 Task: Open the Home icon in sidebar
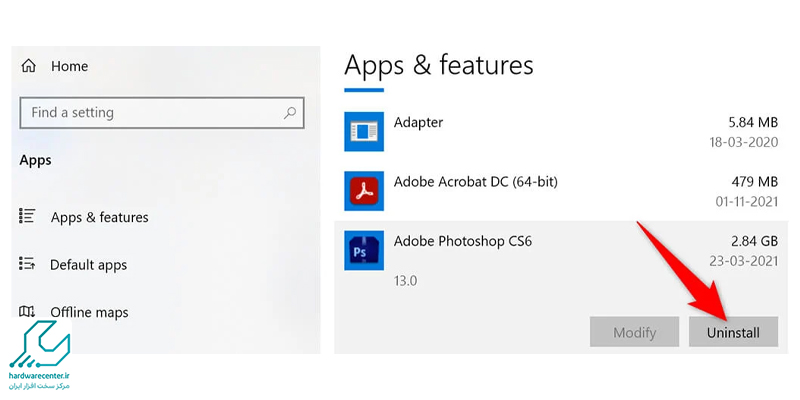click(x=28, y=66)
